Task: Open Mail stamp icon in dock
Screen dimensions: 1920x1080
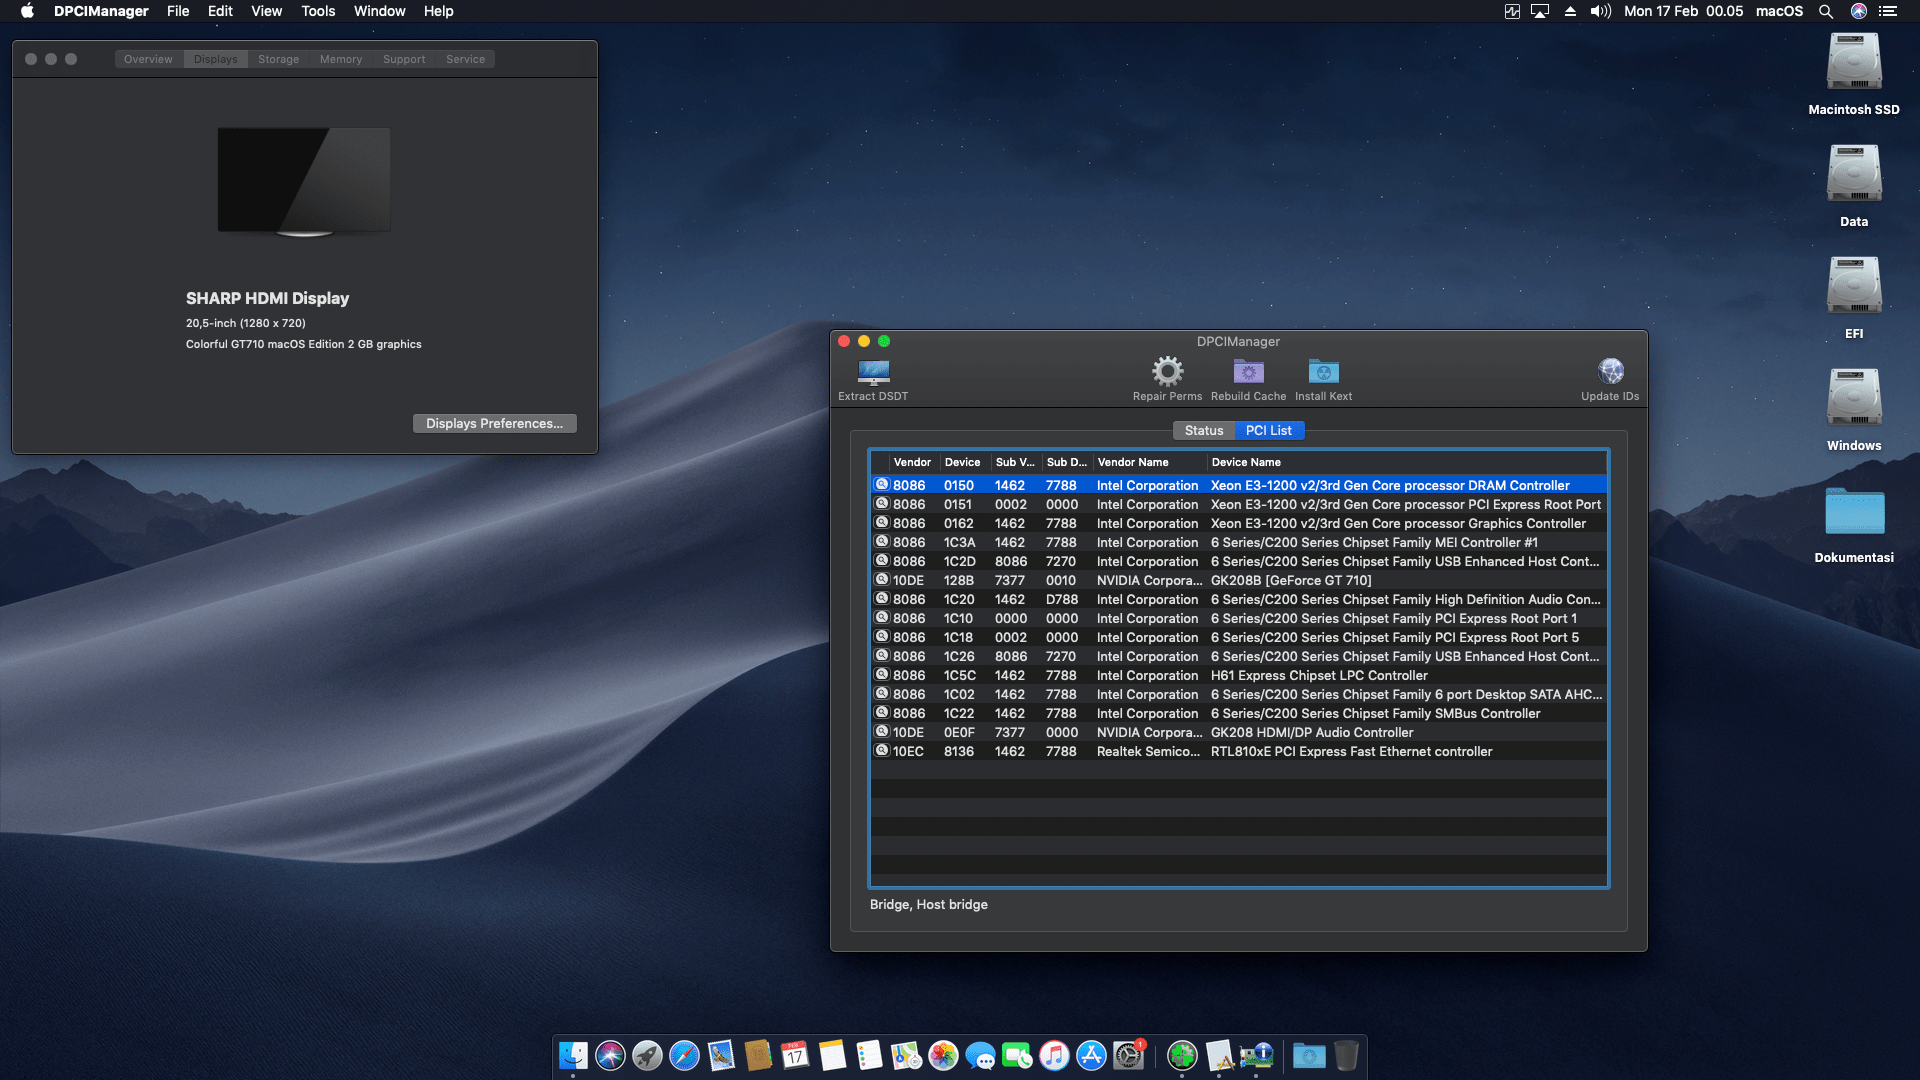Action: pyautogui.click(x=721, y=1055)
